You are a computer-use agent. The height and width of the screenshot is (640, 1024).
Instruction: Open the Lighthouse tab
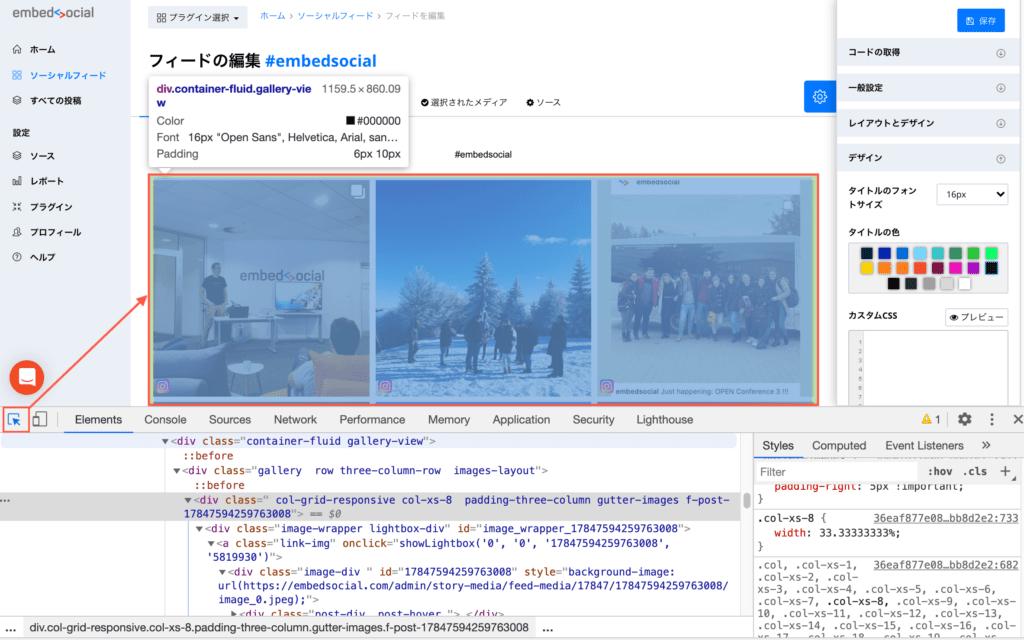pos(665,419)
